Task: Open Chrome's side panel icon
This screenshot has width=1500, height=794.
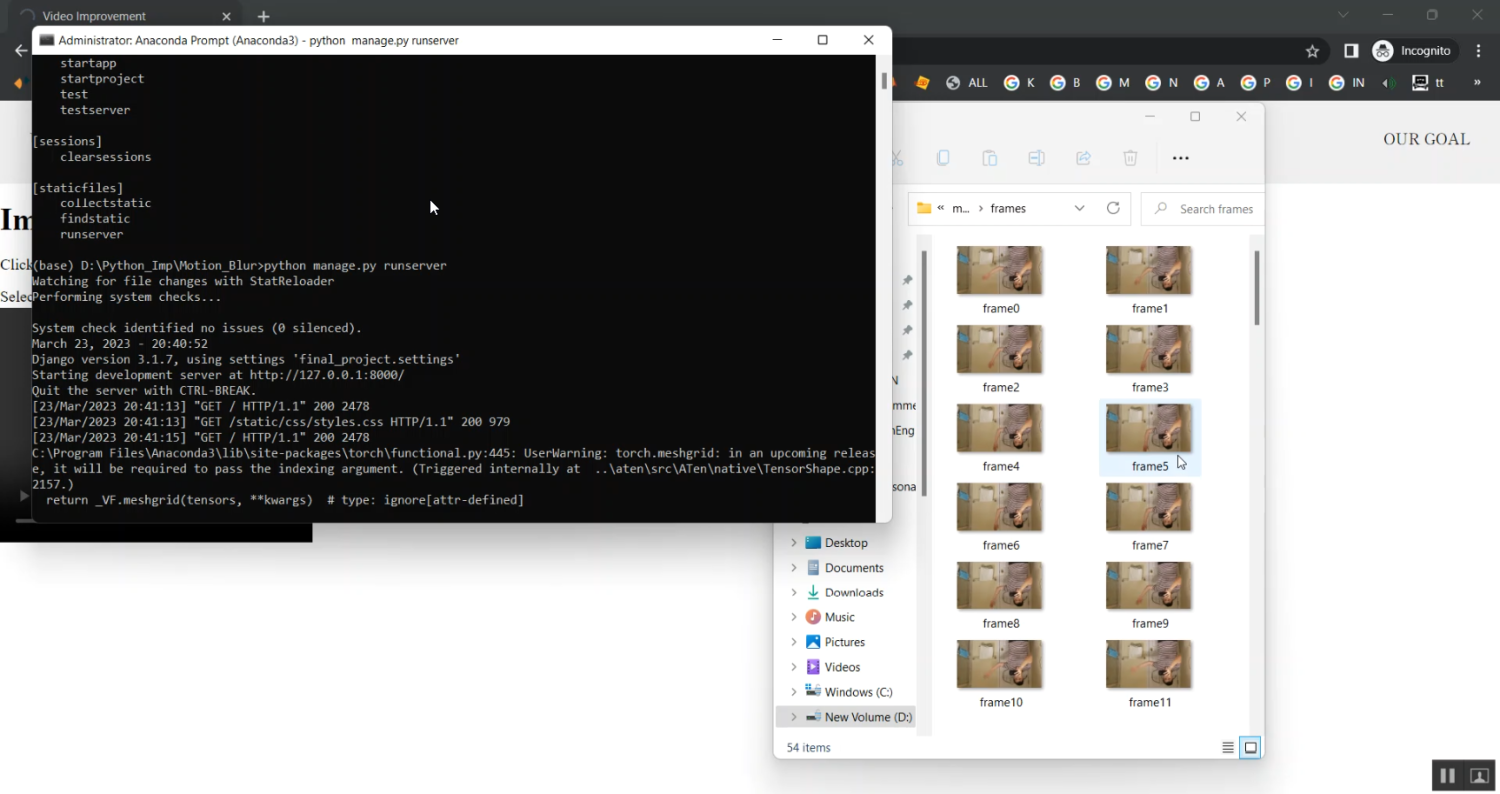Action: click(1351, 51)
